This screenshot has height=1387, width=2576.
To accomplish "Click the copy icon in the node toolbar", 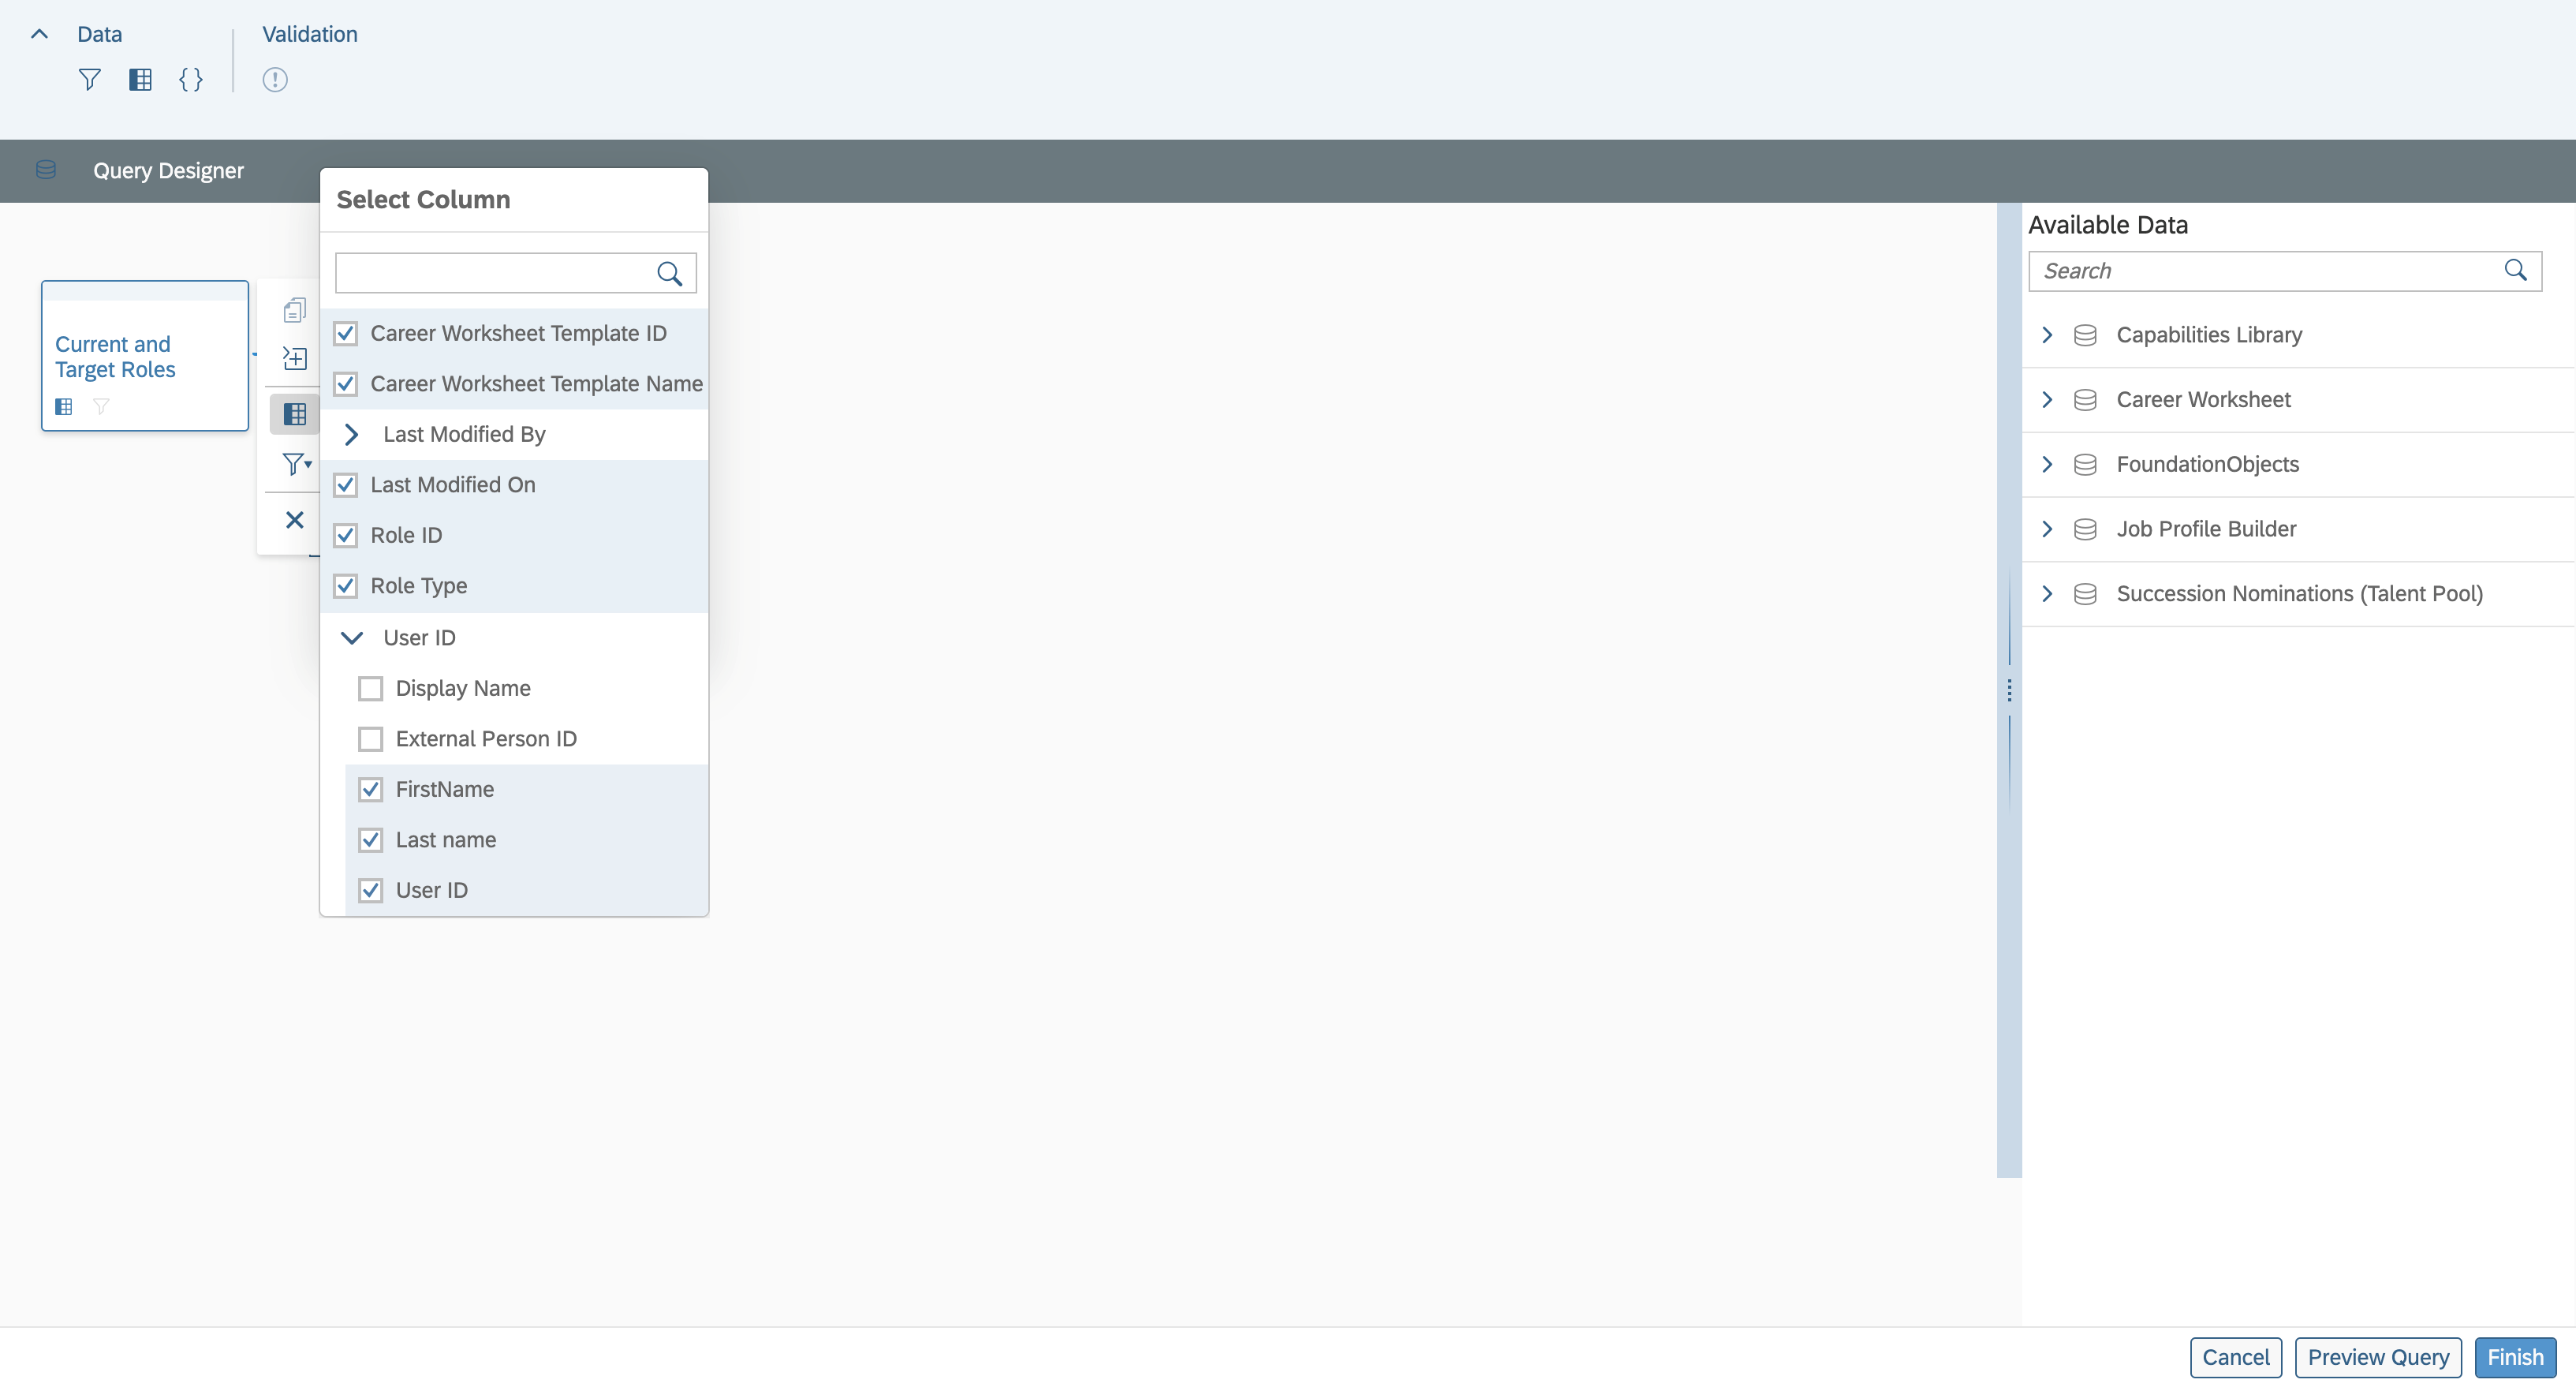I will click(x=294, y=310).
